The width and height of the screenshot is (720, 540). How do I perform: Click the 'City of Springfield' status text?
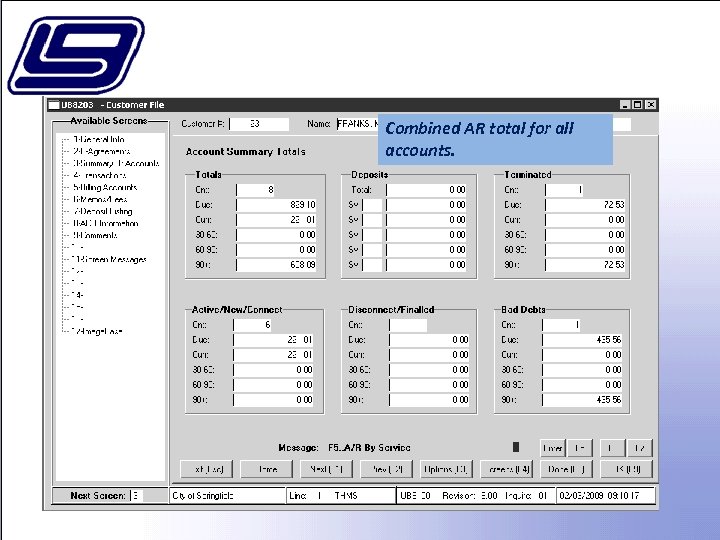(202, 496)
